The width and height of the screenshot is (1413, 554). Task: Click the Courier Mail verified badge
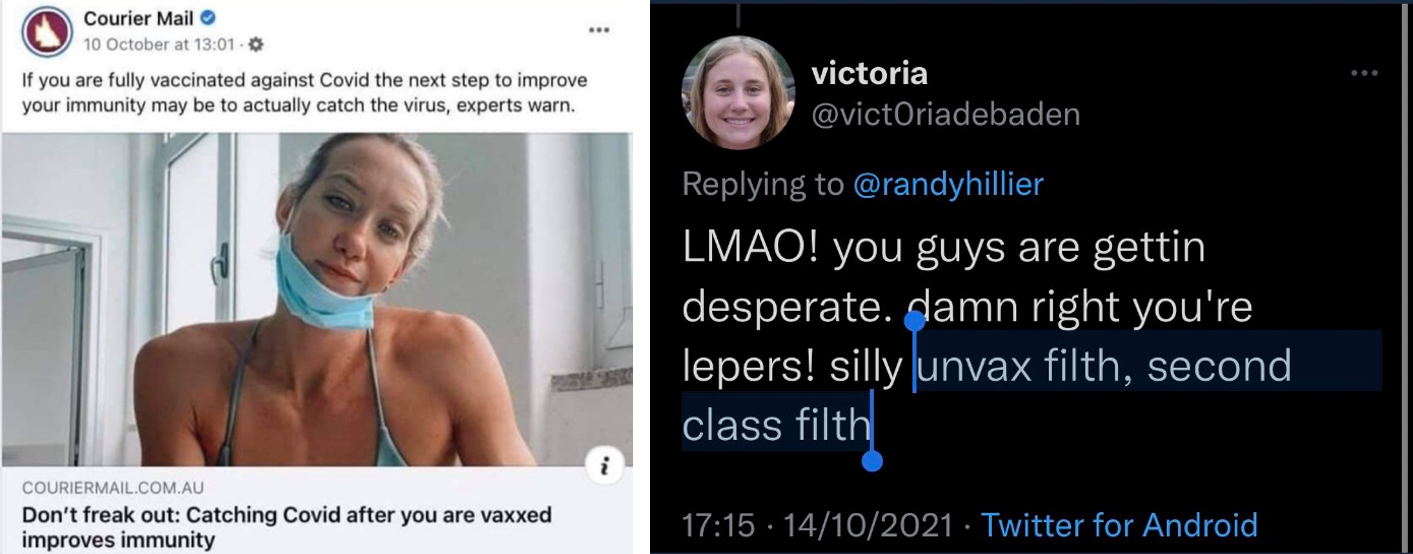click(208, 19)
